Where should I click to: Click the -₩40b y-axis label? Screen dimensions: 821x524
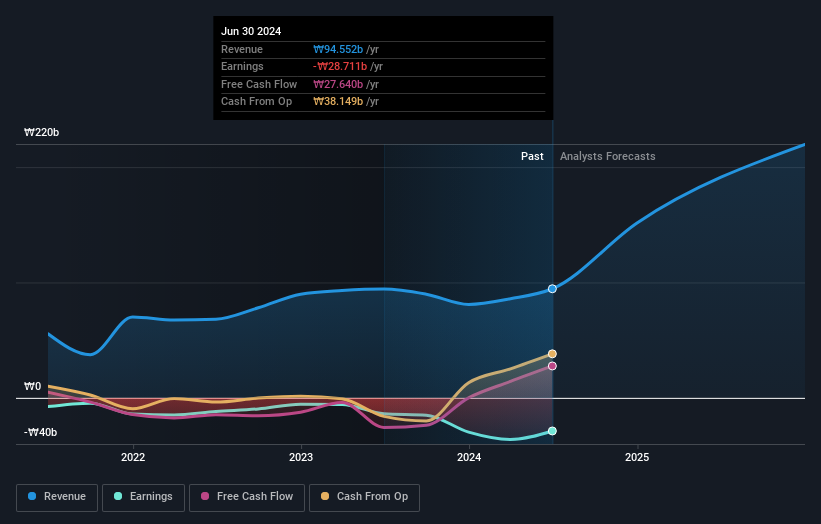pos(40,432)
